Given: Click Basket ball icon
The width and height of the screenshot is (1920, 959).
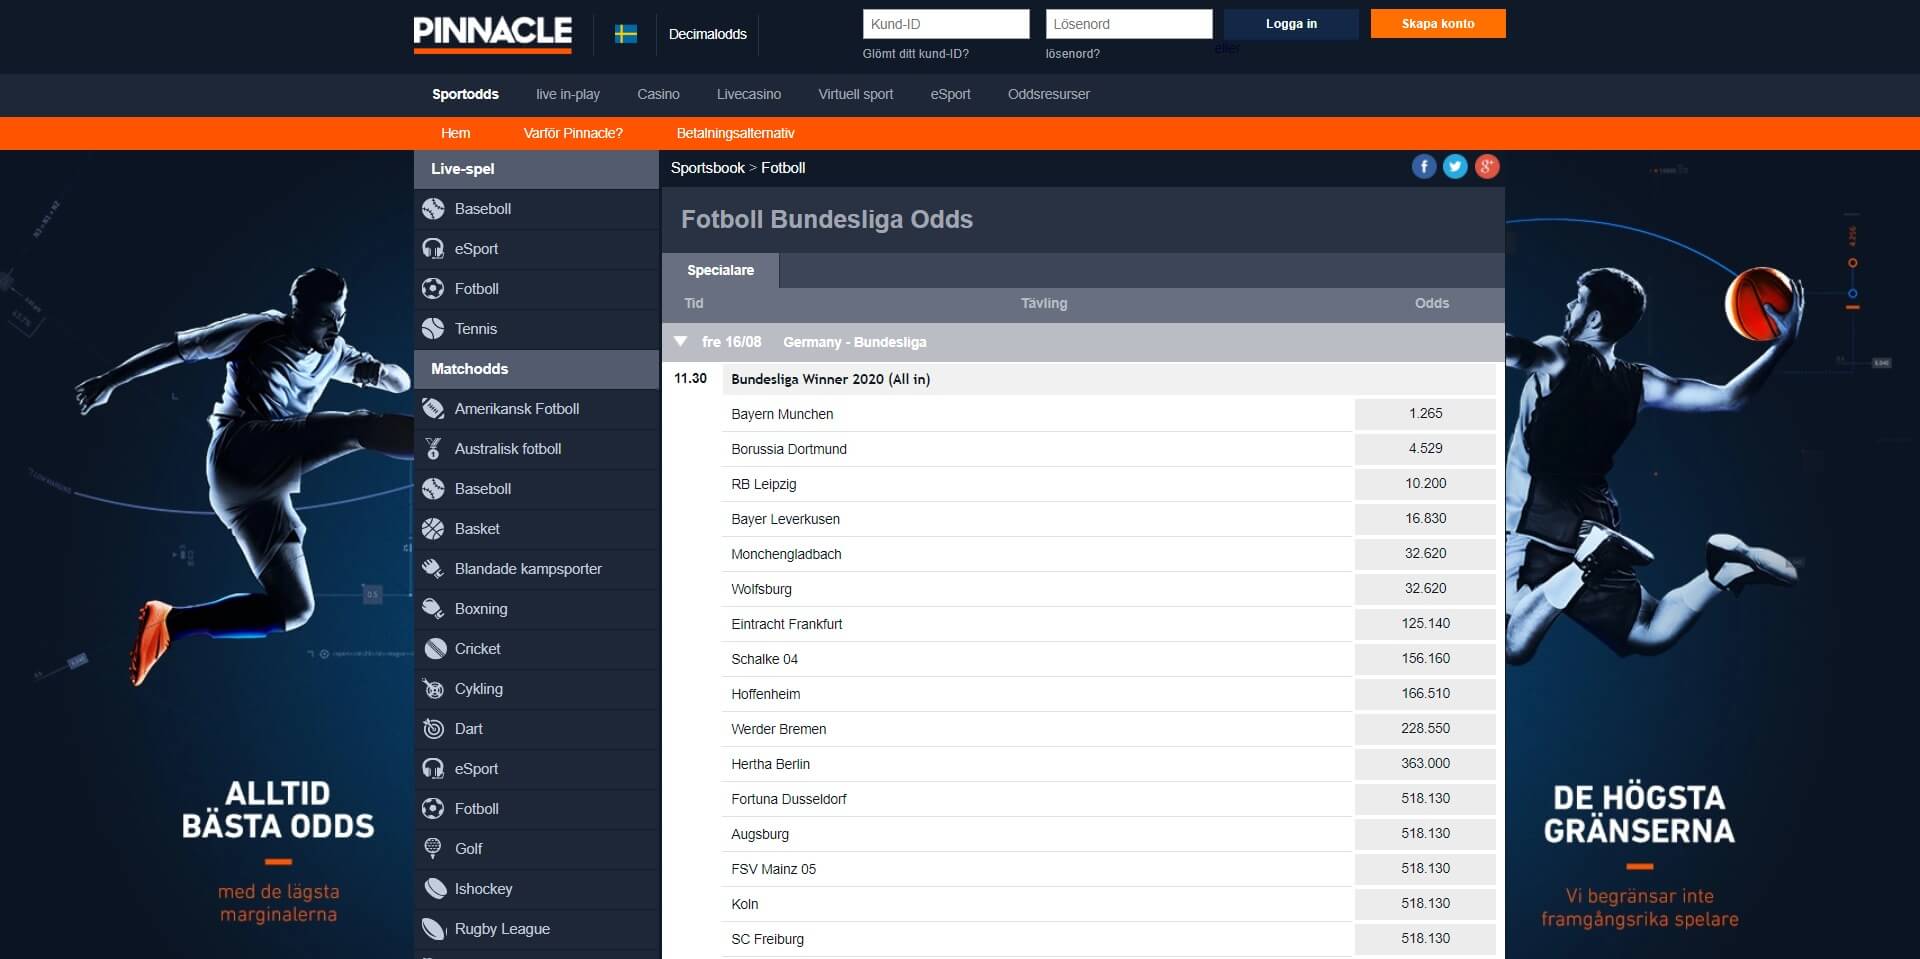Looking at the screenshot, I should pyautogui.click(x=433, y=529).
